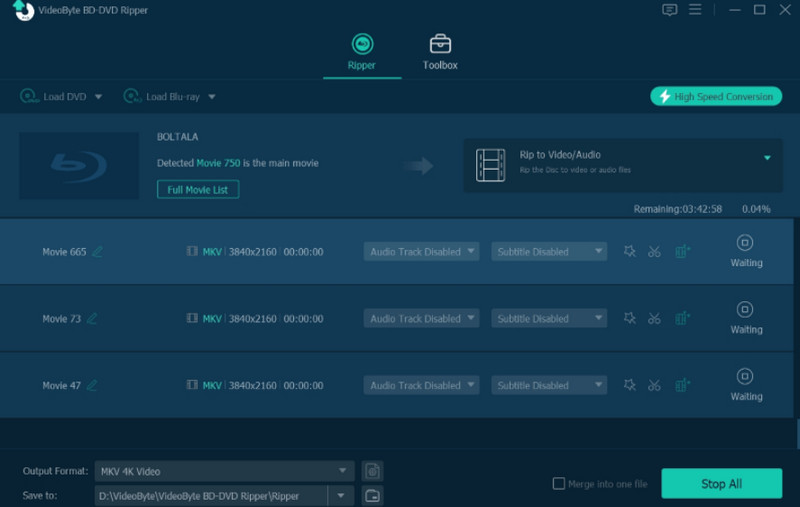Stop the Movie 665 waiting task
The height and width of the screenshot is (507, 800).
click(x=745, y=243)
